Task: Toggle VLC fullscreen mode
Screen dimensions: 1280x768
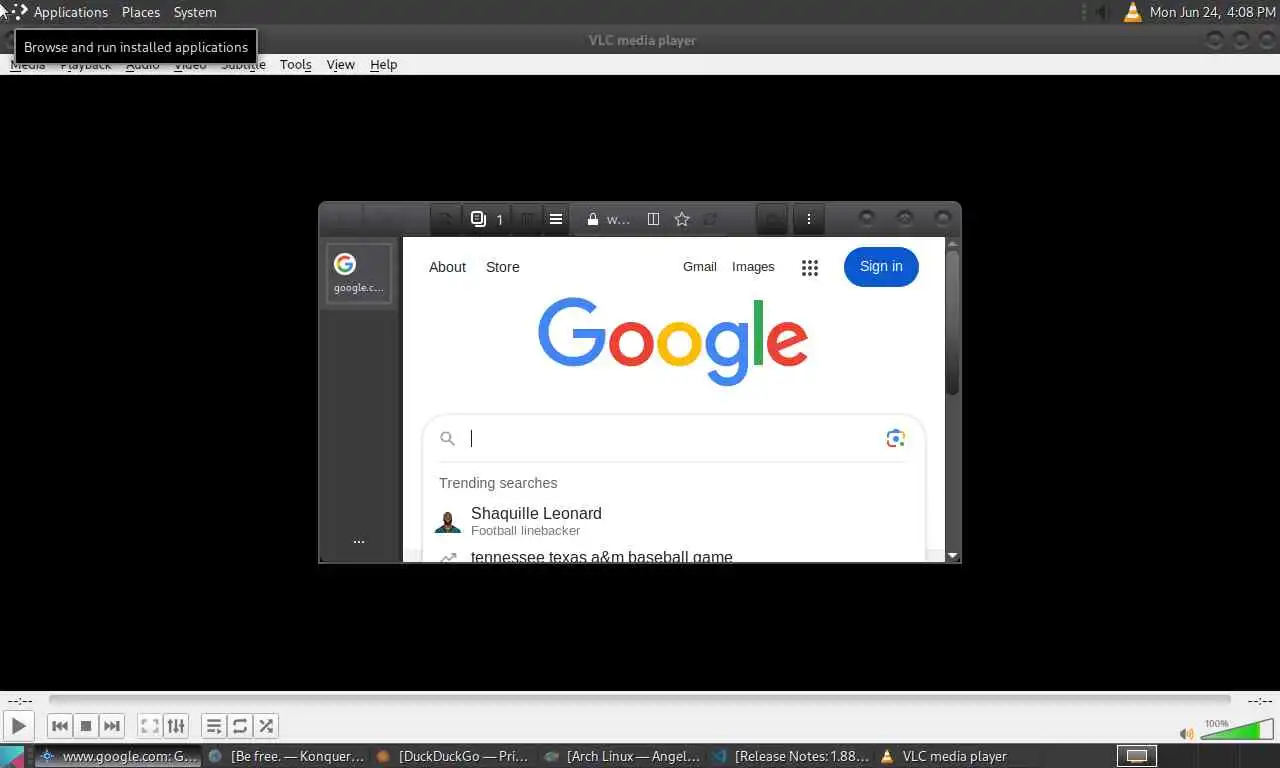Action: (x=149, y=726)
